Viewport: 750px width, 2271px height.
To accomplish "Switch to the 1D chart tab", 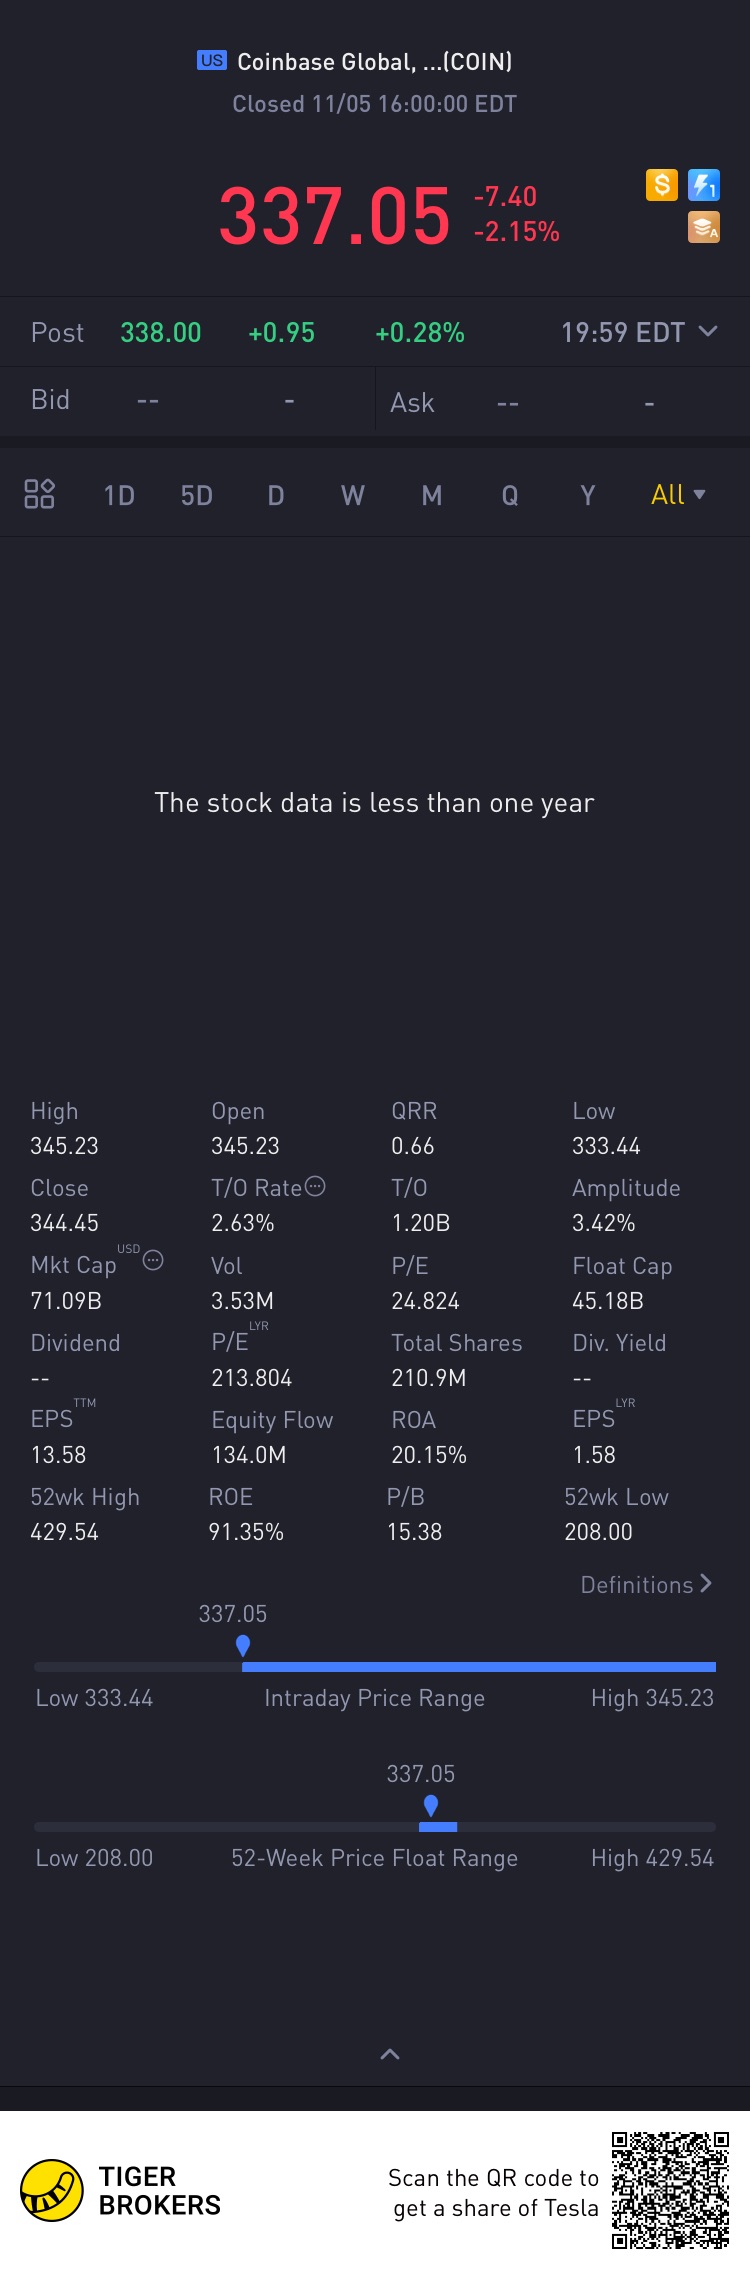I will [119, 496].
